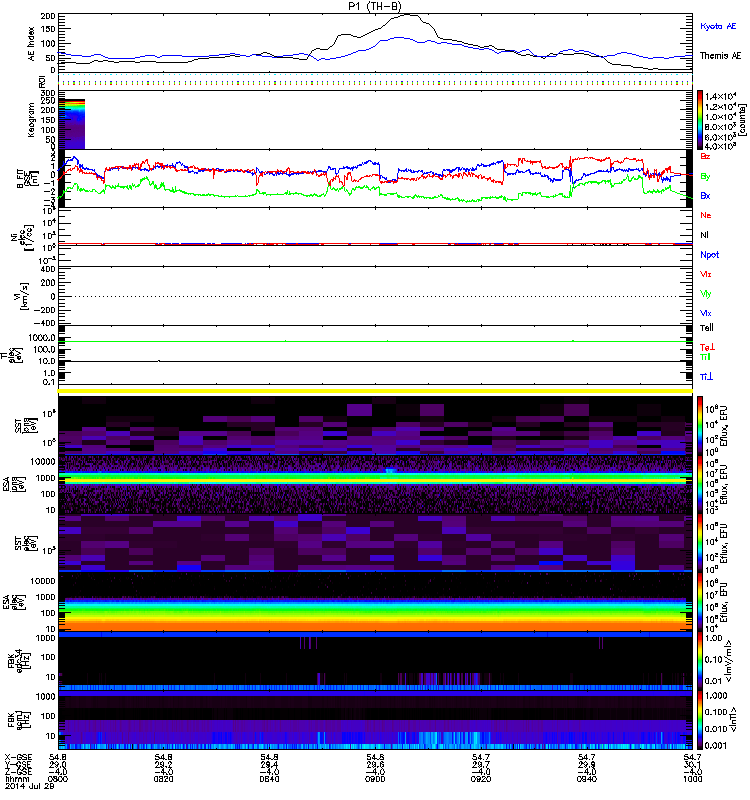The height and width of the screenshot is (800, 750).
Task: Select the "Kyoto AE" legend label
Action: pos(718,26)
